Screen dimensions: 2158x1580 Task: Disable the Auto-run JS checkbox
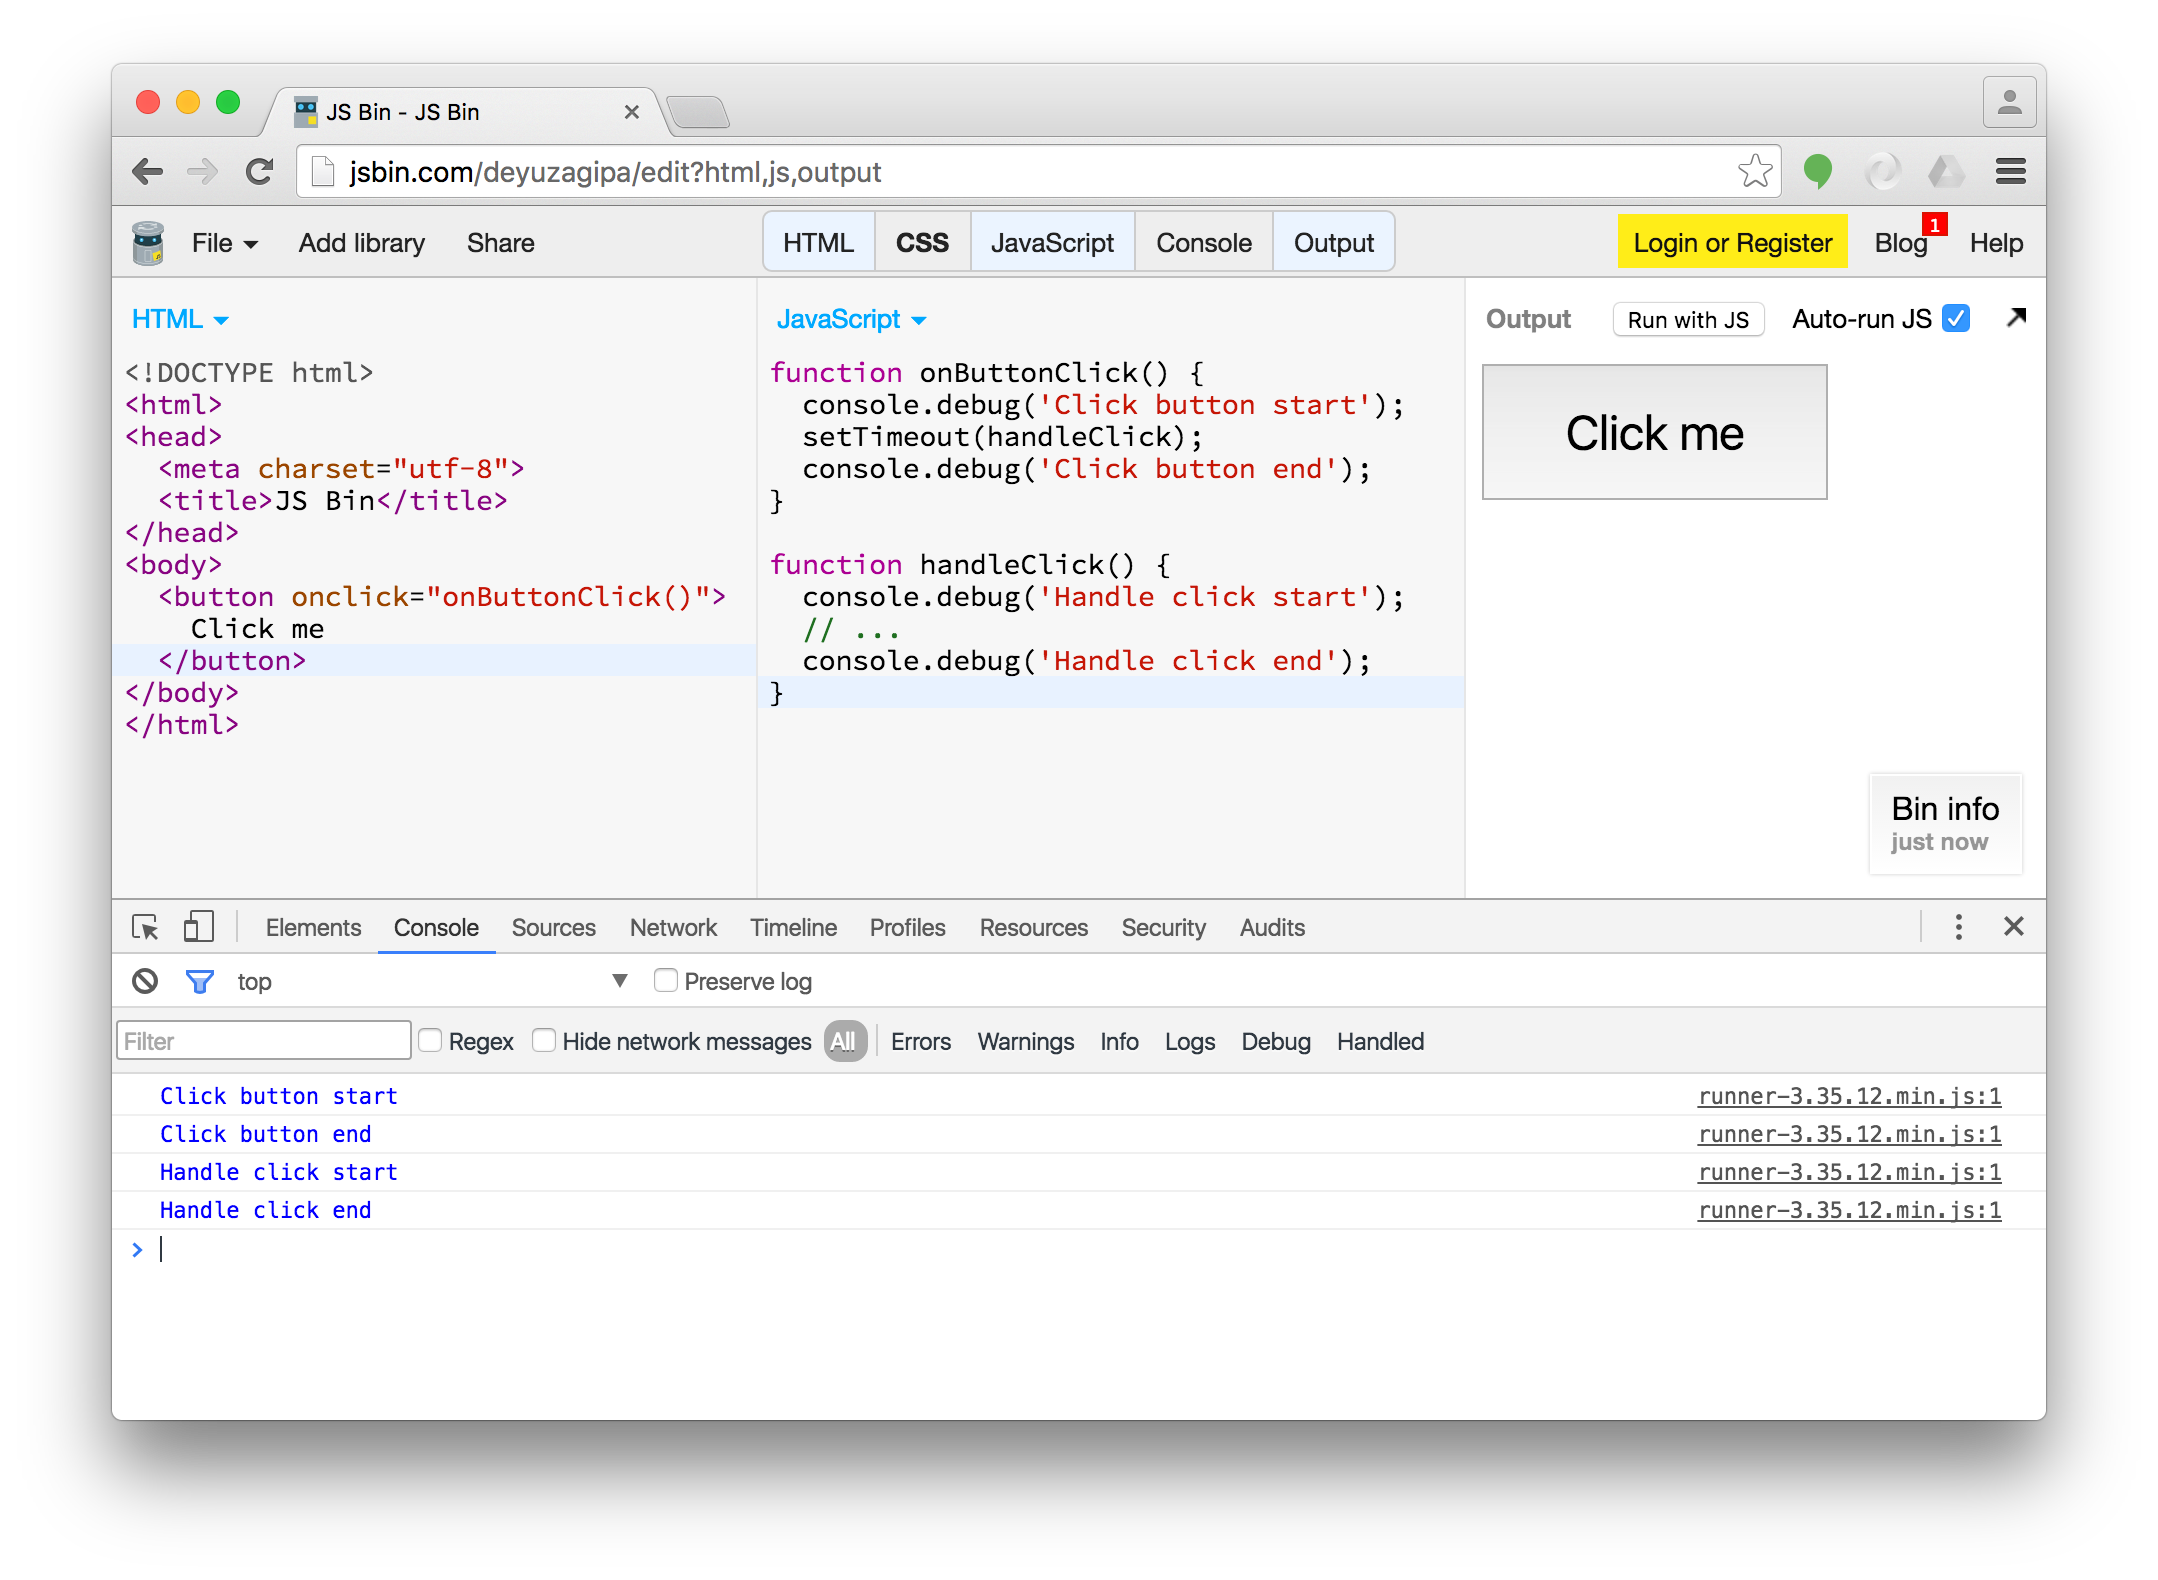[x=1955, y=318]
